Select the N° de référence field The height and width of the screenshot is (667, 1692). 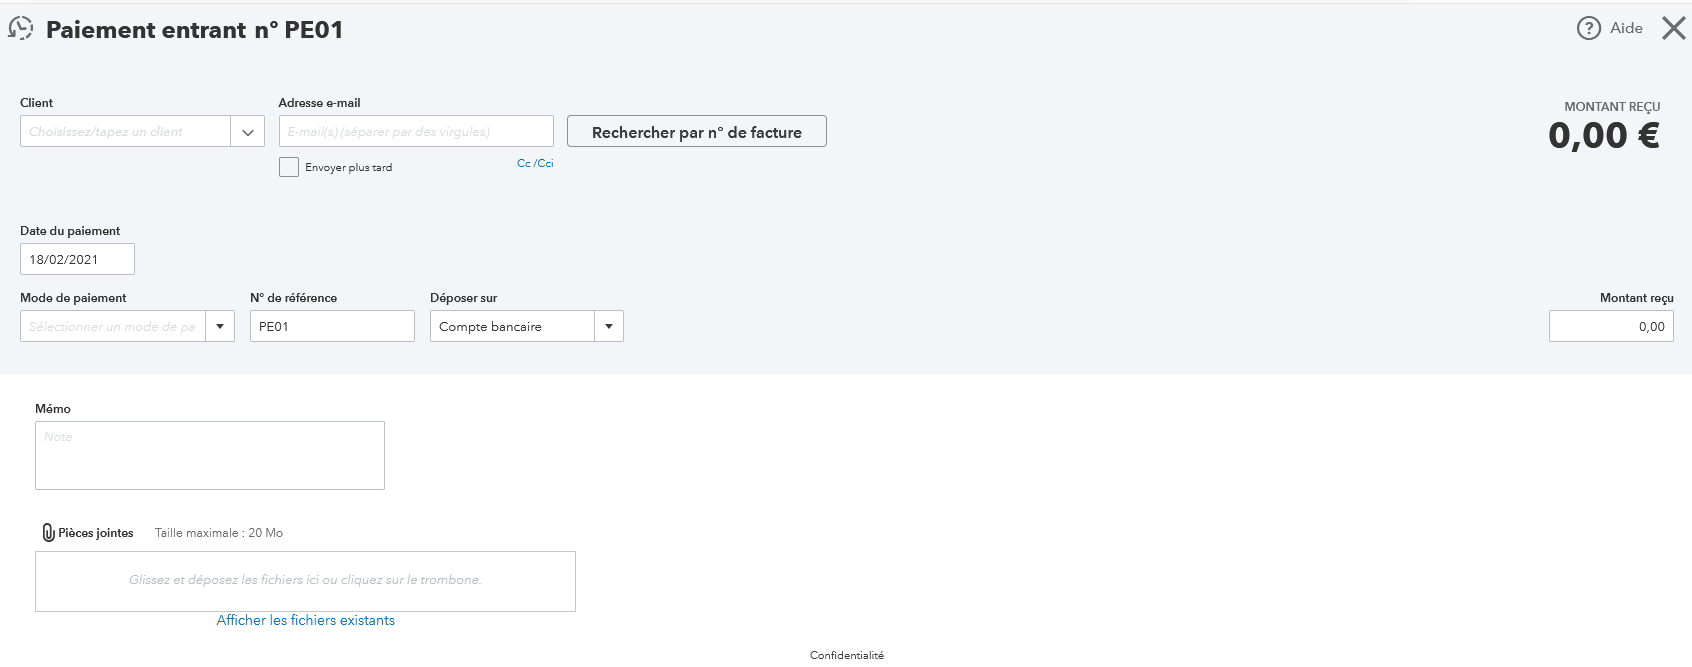click(331, 326)
